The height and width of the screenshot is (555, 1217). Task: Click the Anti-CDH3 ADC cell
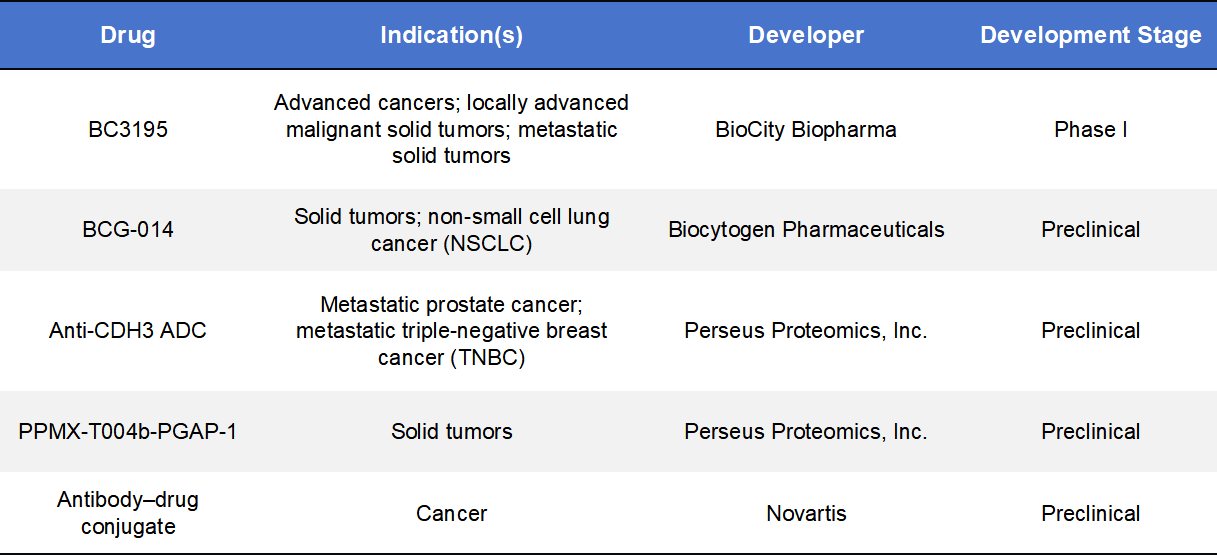click(x=128, y=331)
